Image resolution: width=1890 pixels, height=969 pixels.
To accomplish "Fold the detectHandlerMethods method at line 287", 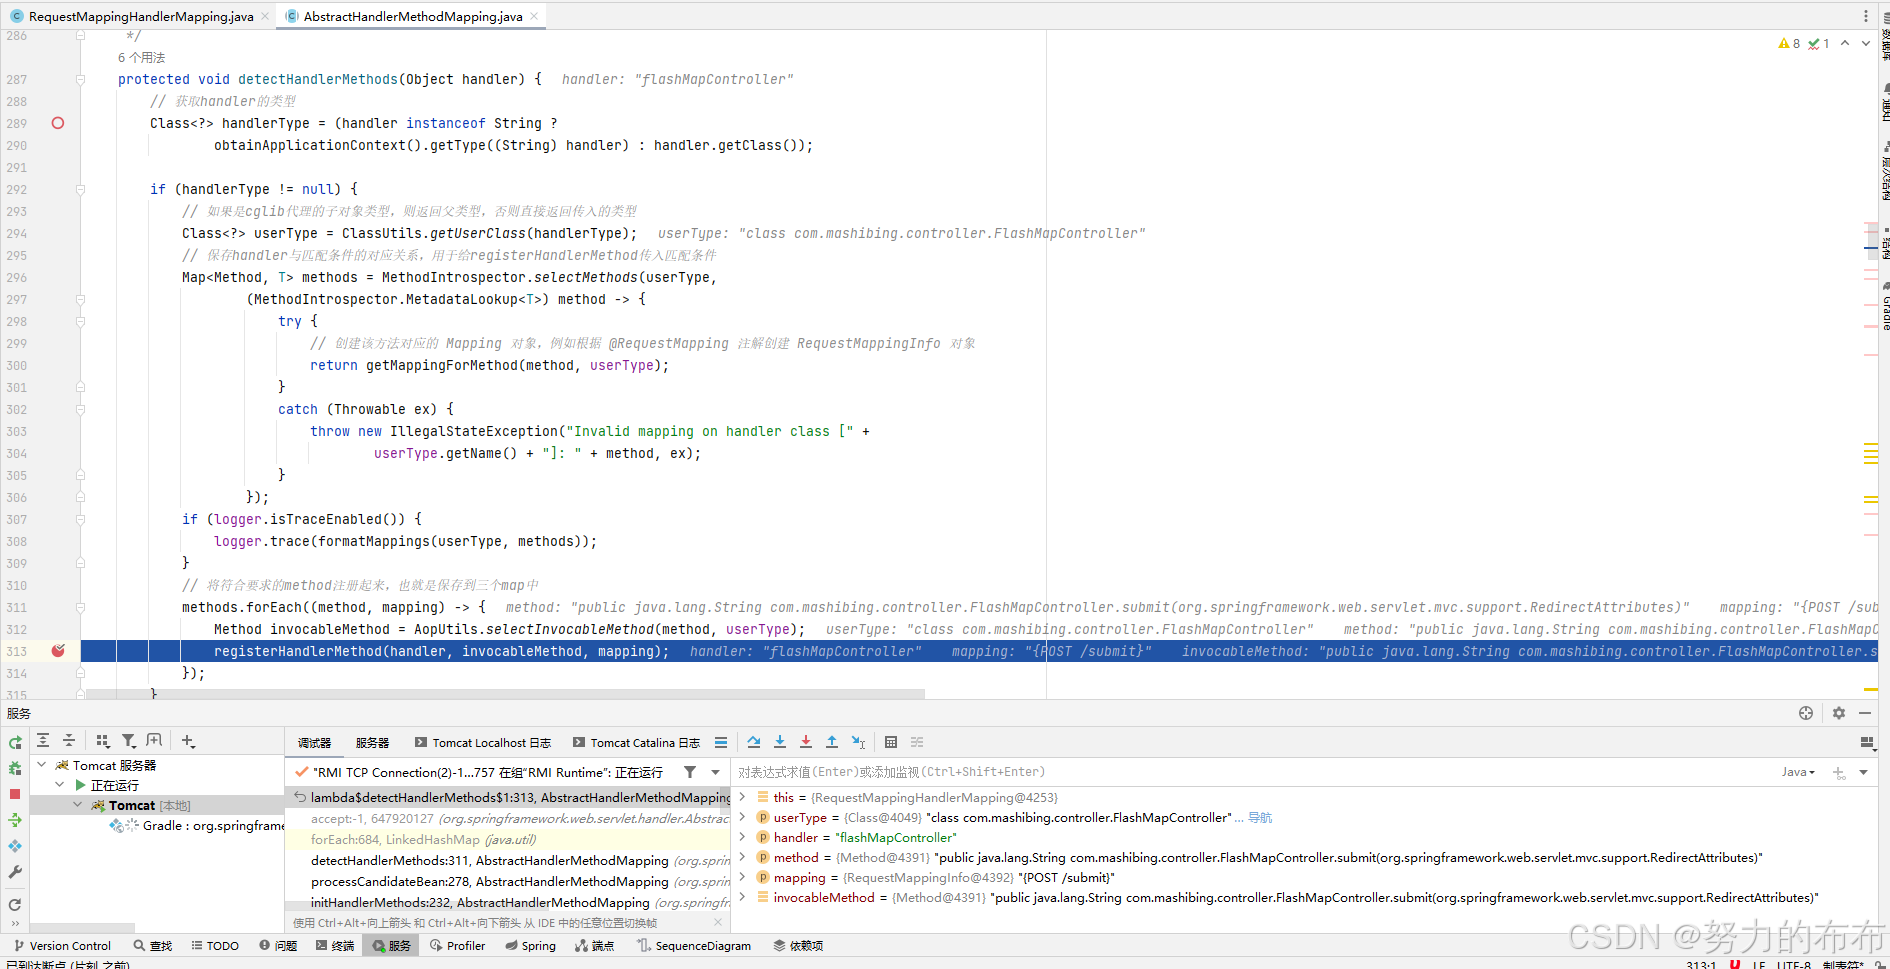I will (80, 79).
